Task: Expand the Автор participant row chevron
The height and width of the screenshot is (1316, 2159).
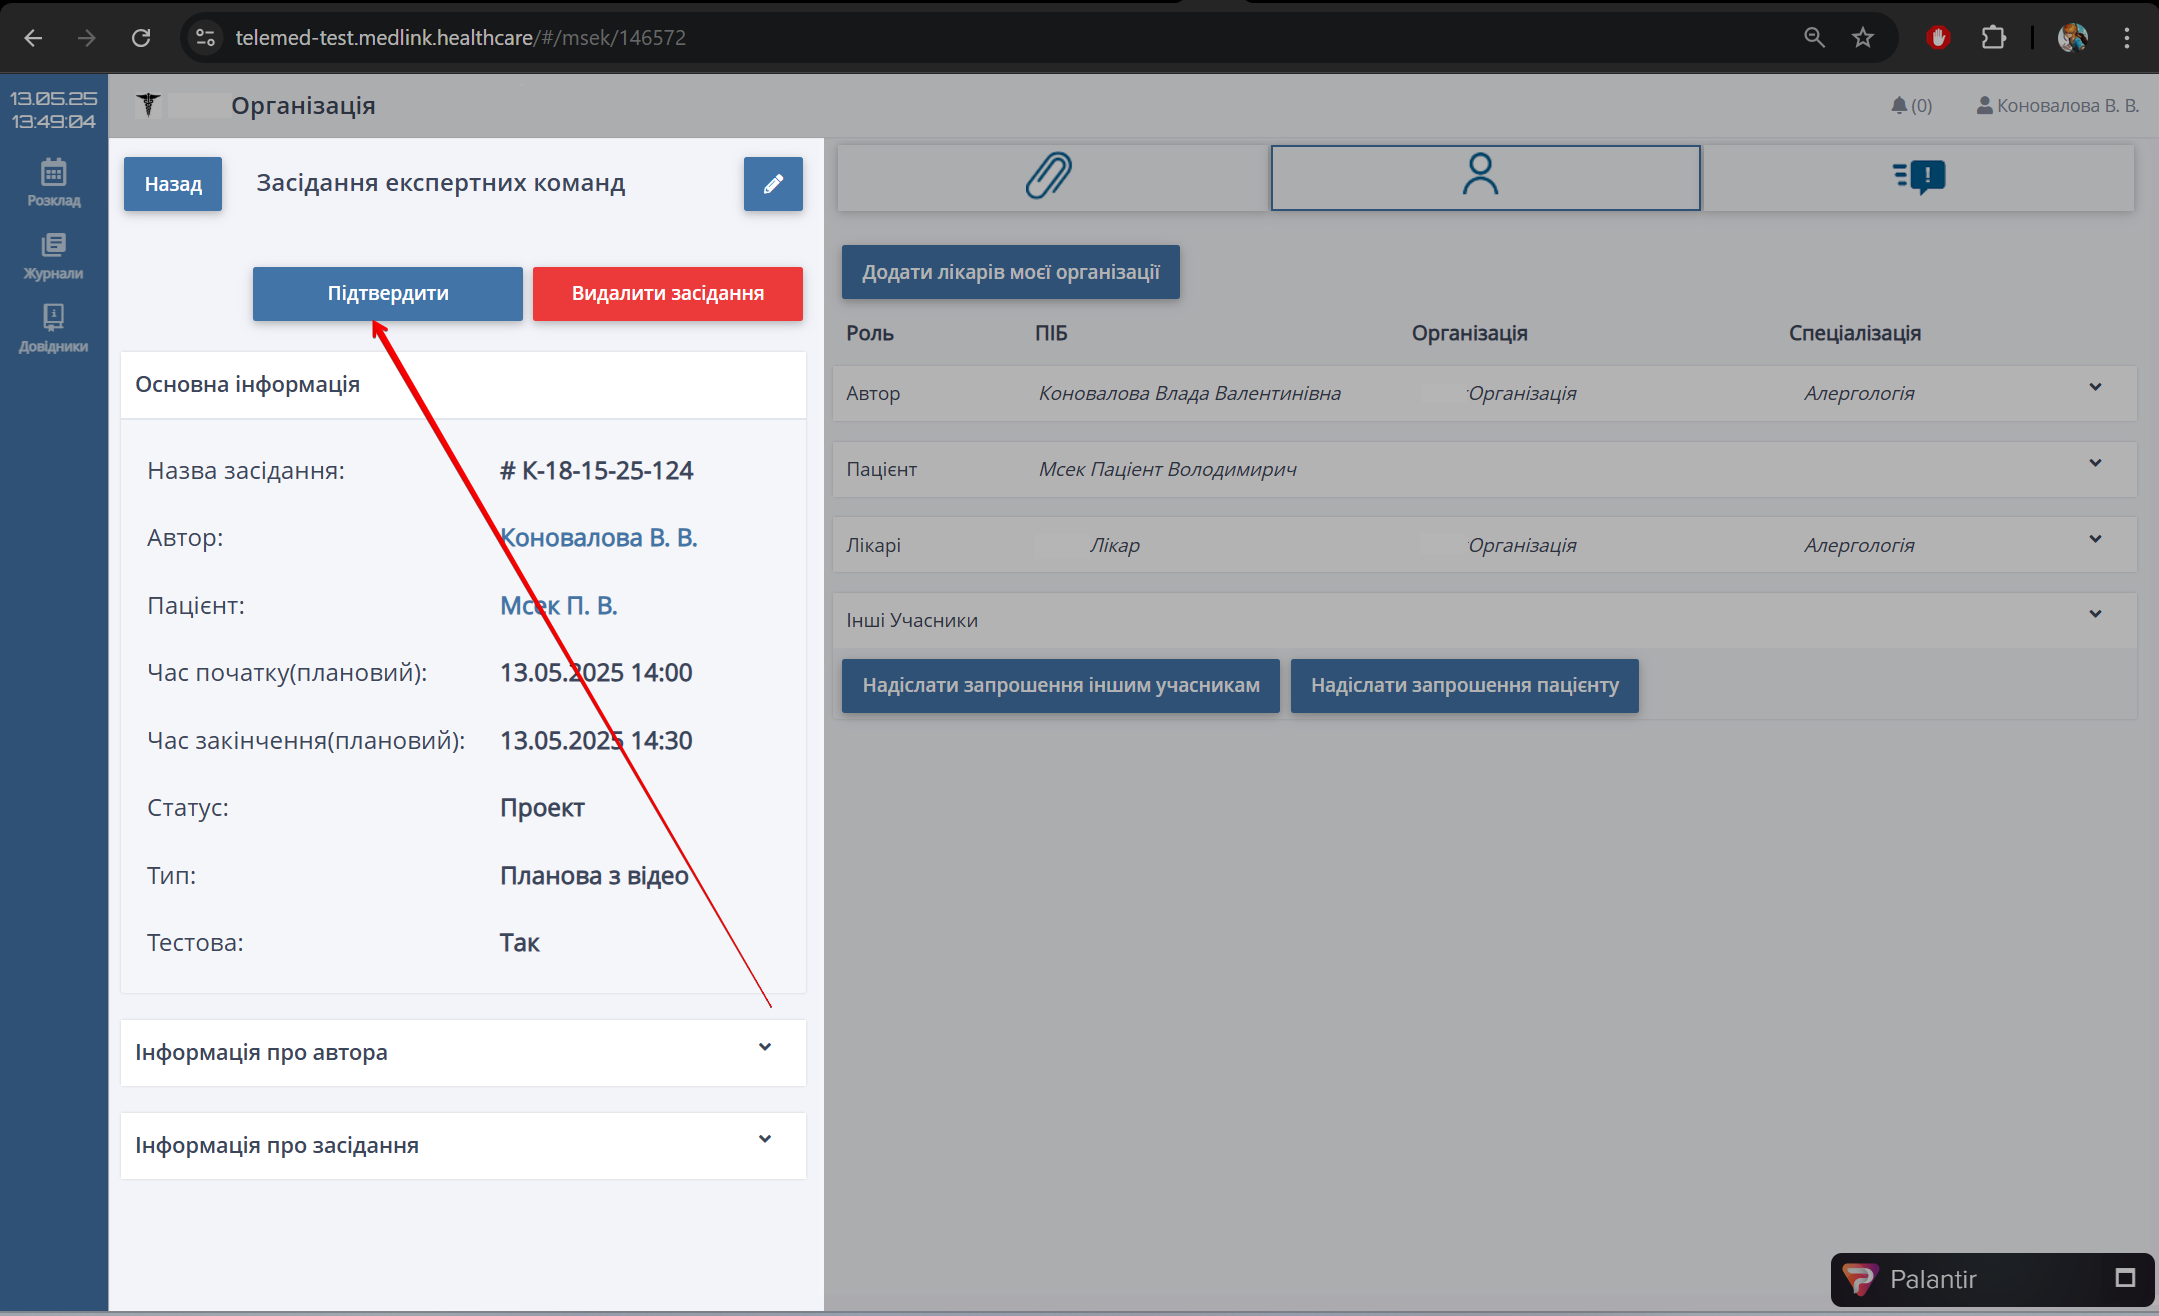Action: [x=2095, y=387]
